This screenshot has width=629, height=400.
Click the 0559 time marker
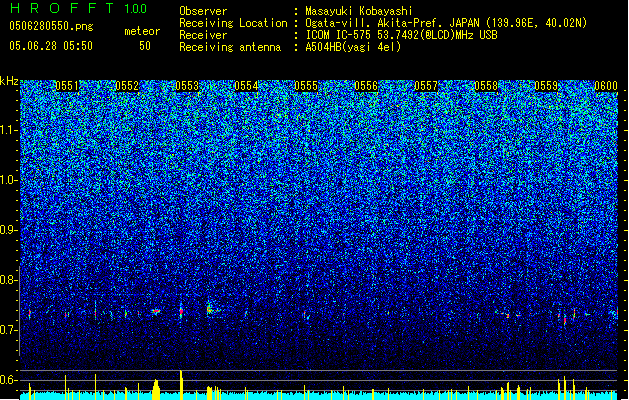tap(546, 86)
